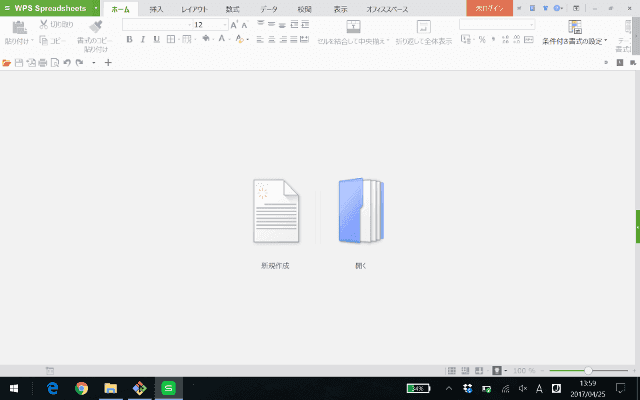Viewport: 640px width, 400px height.
Task: Click the cut scissors icon
Action: tap(44, 24)
